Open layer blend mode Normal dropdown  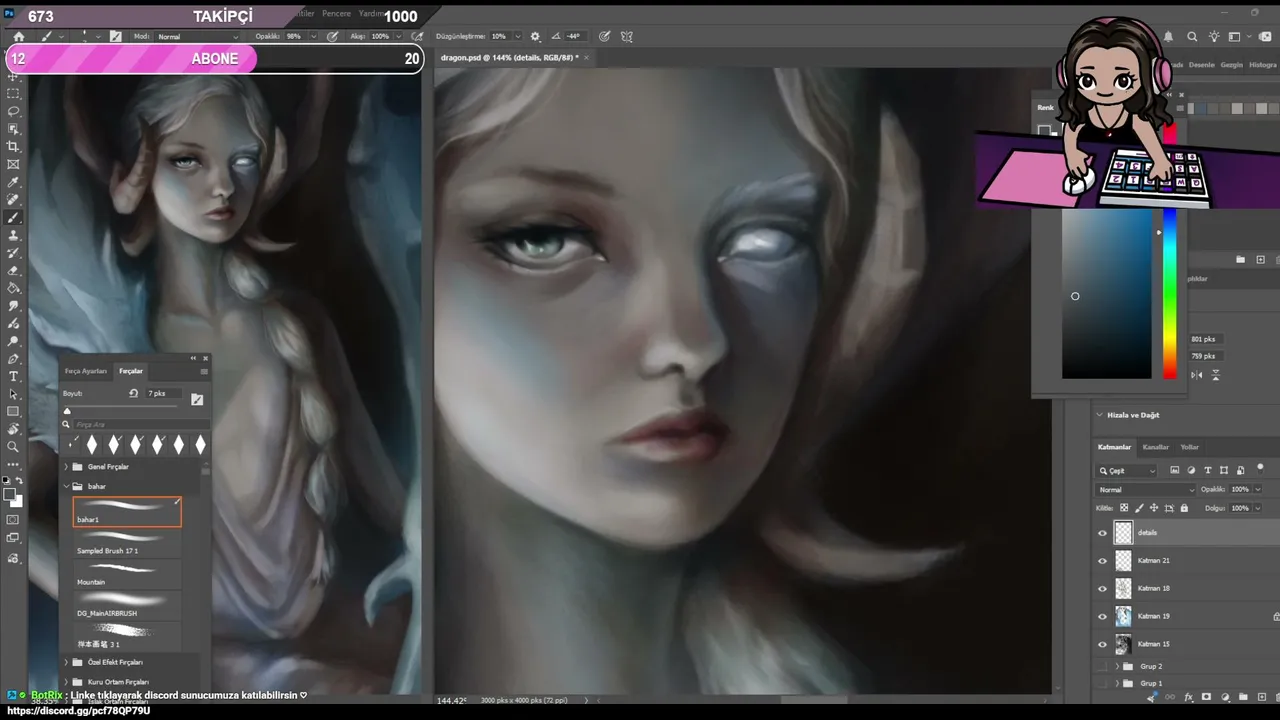tap(1146, 490)
